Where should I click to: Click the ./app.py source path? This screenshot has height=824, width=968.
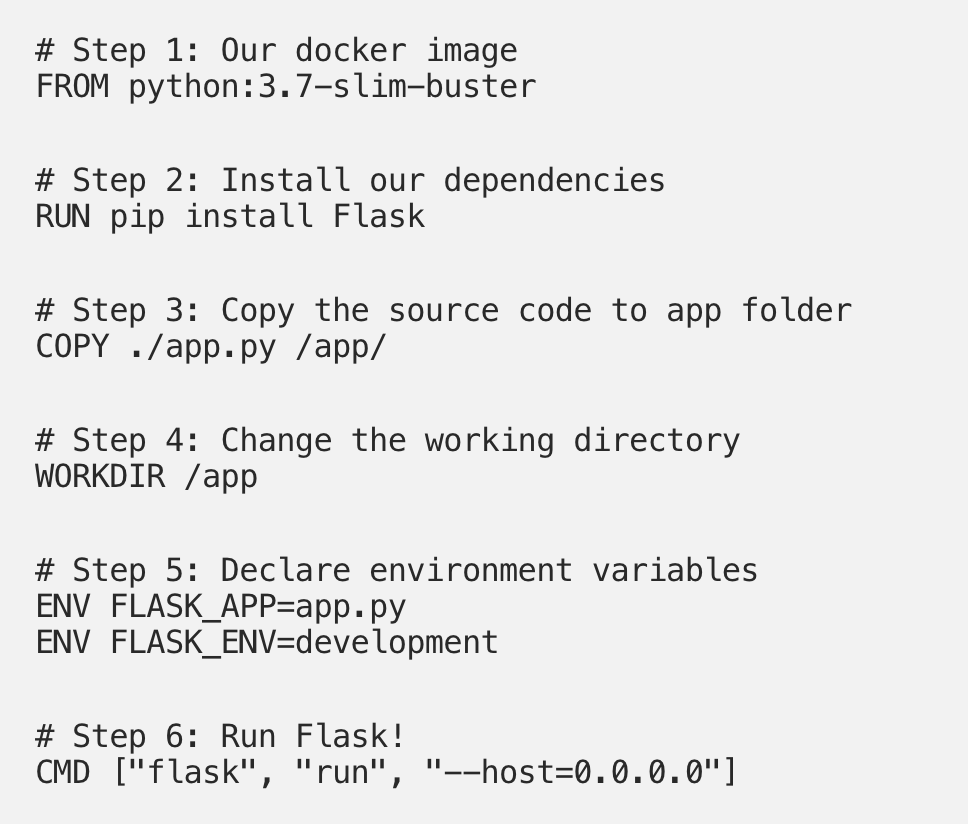[x=202, y=347]
